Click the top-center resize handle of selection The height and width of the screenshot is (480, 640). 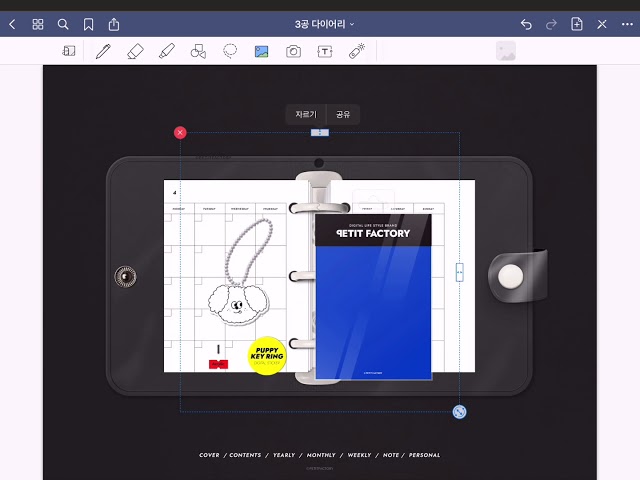[320, 133]
